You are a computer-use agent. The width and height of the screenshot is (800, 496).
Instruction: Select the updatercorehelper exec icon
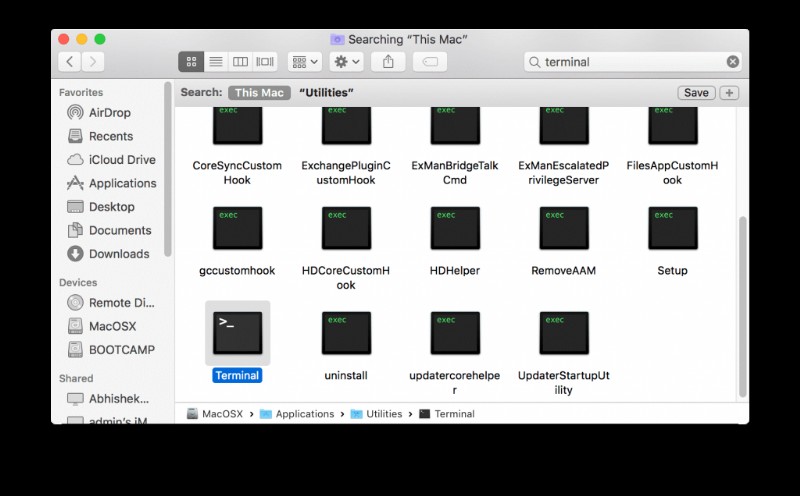[x=455, y=333]
